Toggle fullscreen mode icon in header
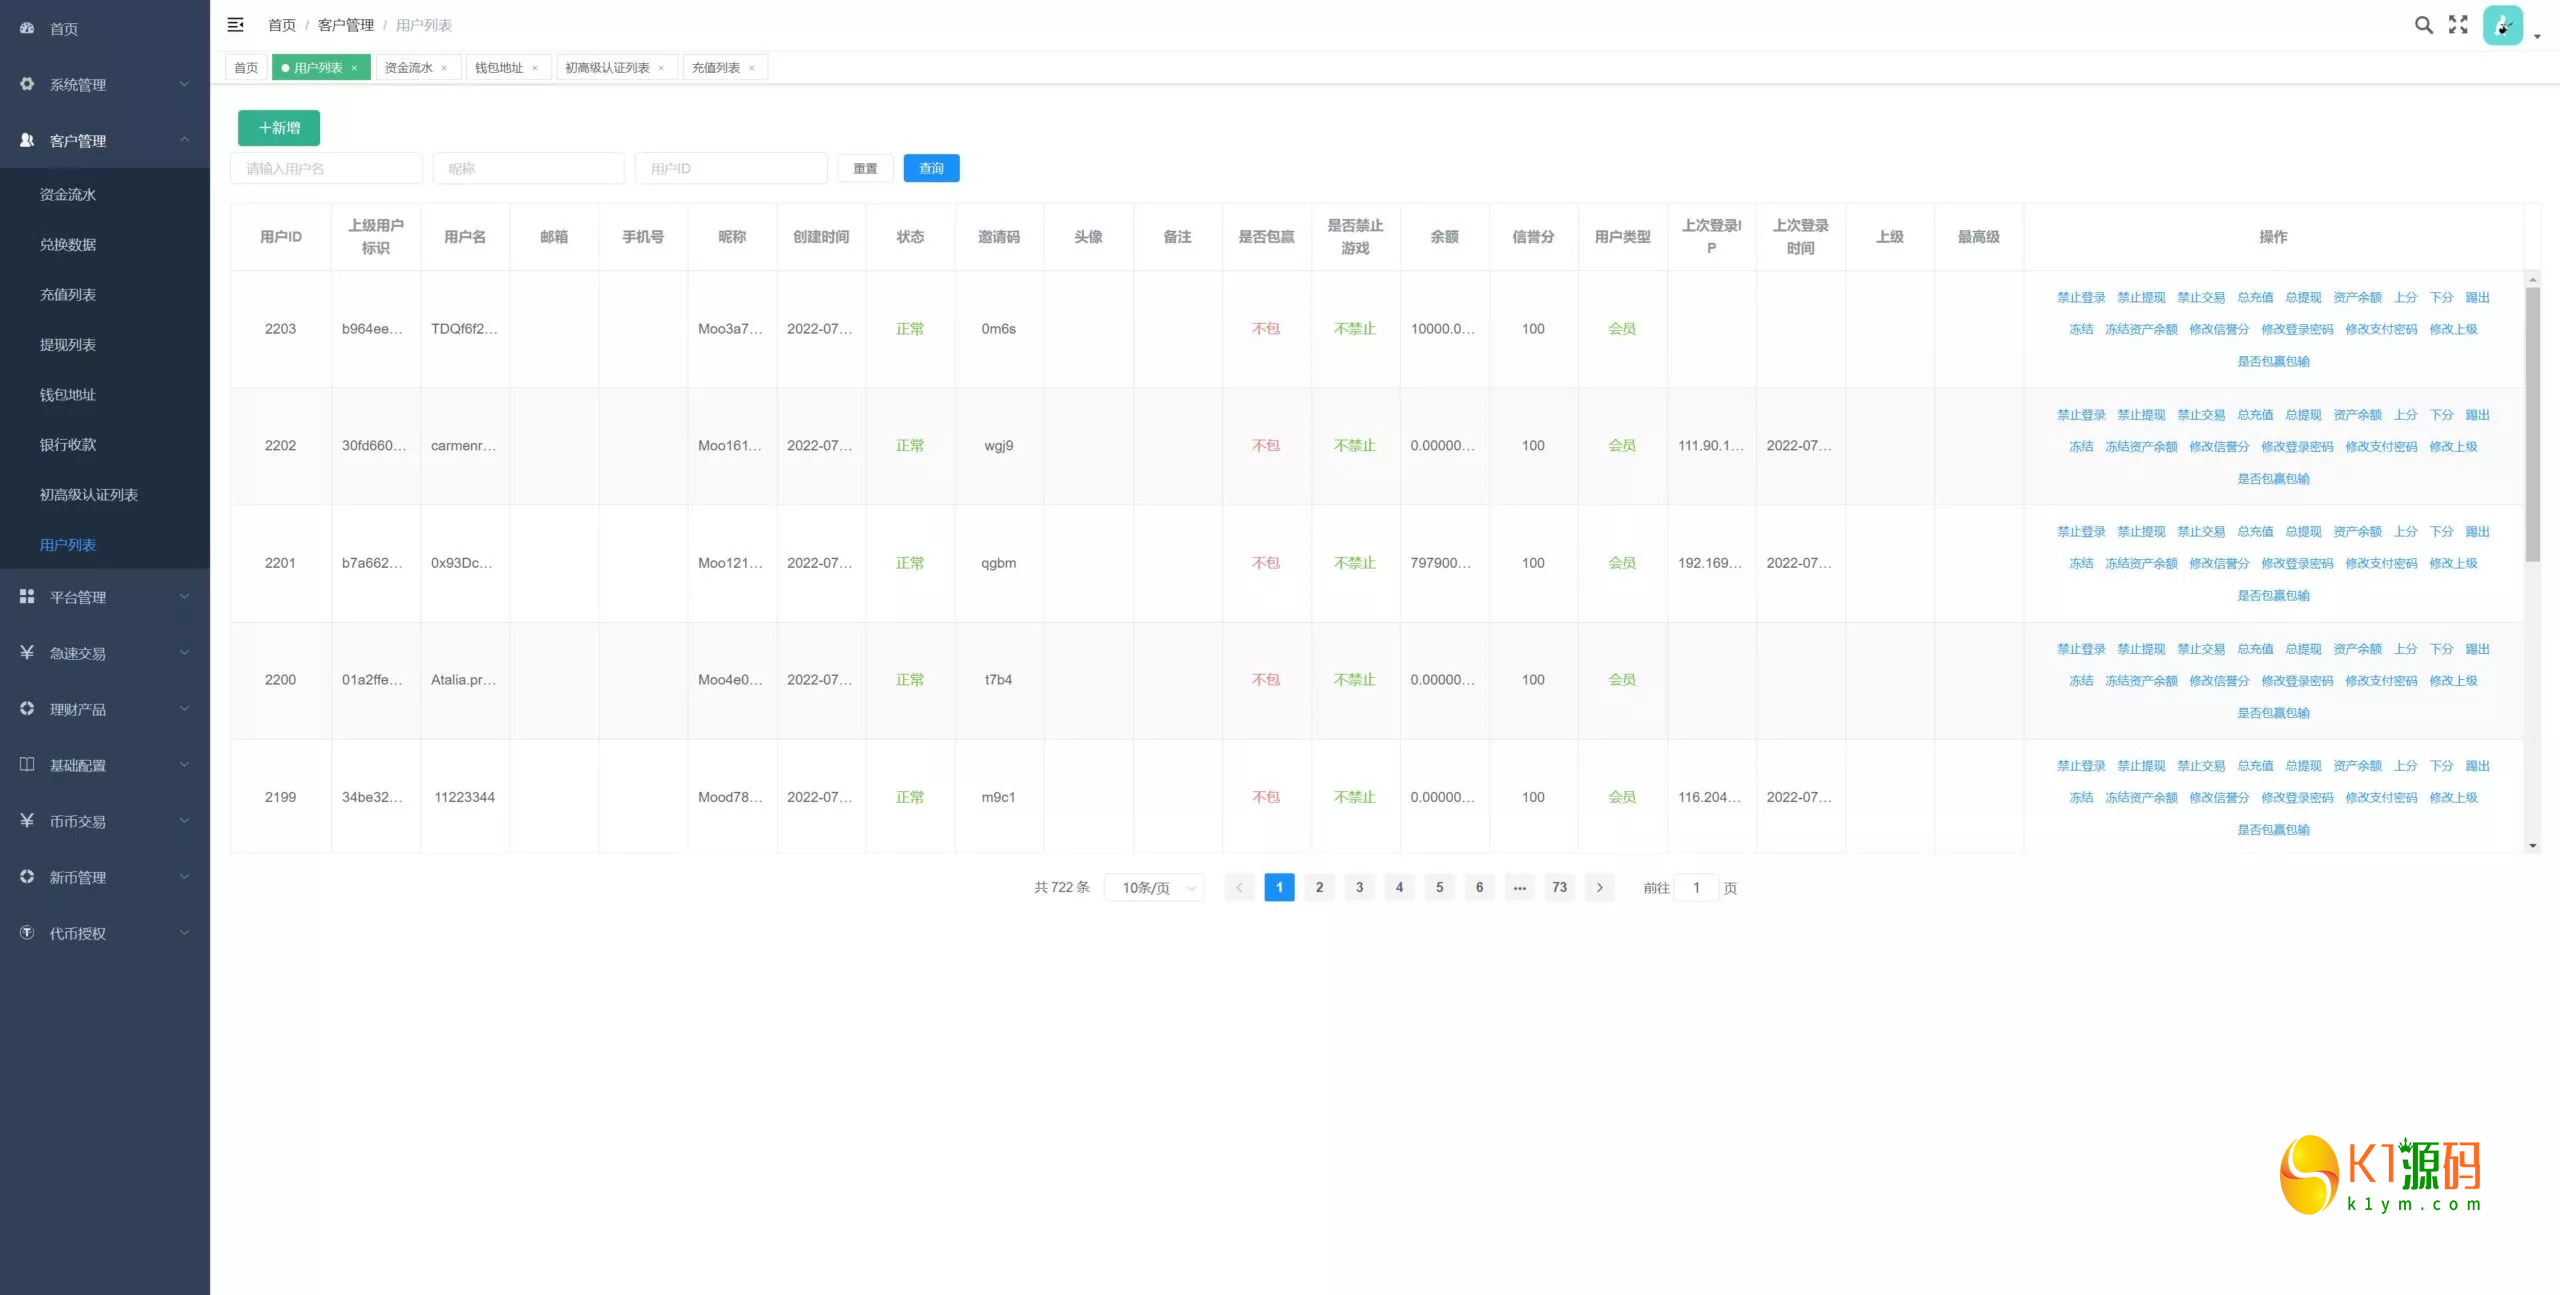Viewport: 2560px width, 1295px height. tap(2458, 25)
